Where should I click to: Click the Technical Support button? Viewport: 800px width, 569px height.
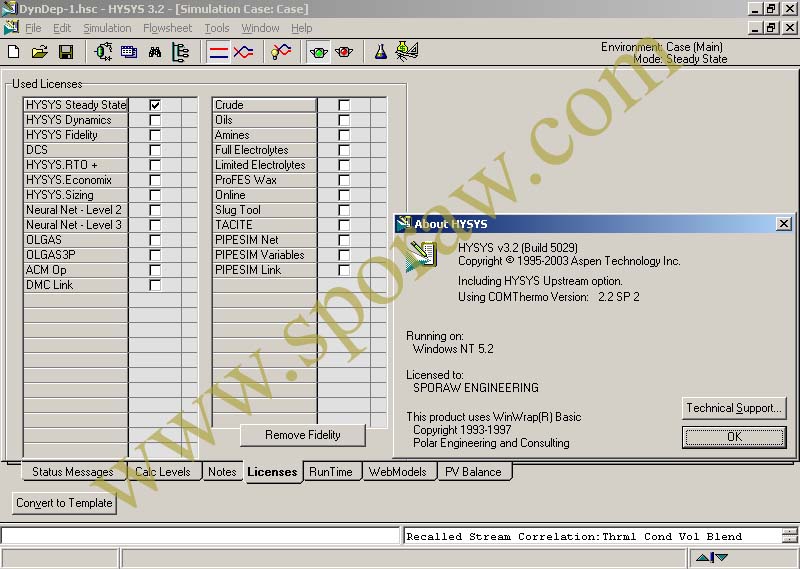point(734,408)
